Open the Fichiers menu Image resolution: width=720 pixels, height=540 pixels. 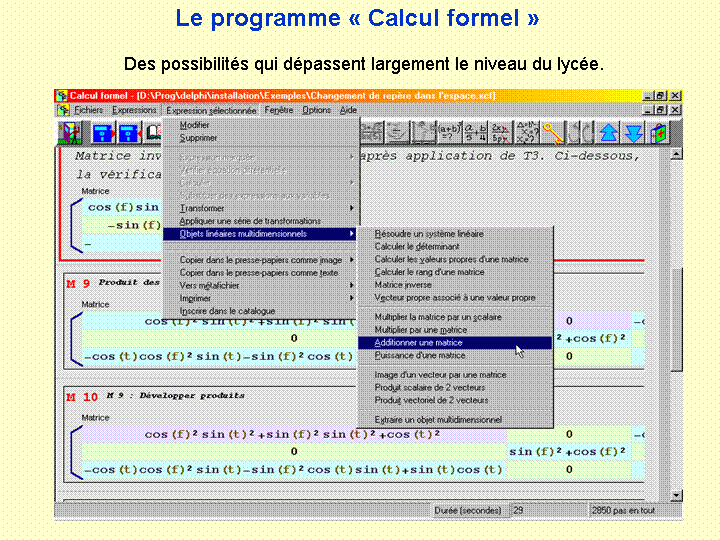coord(88,110)
